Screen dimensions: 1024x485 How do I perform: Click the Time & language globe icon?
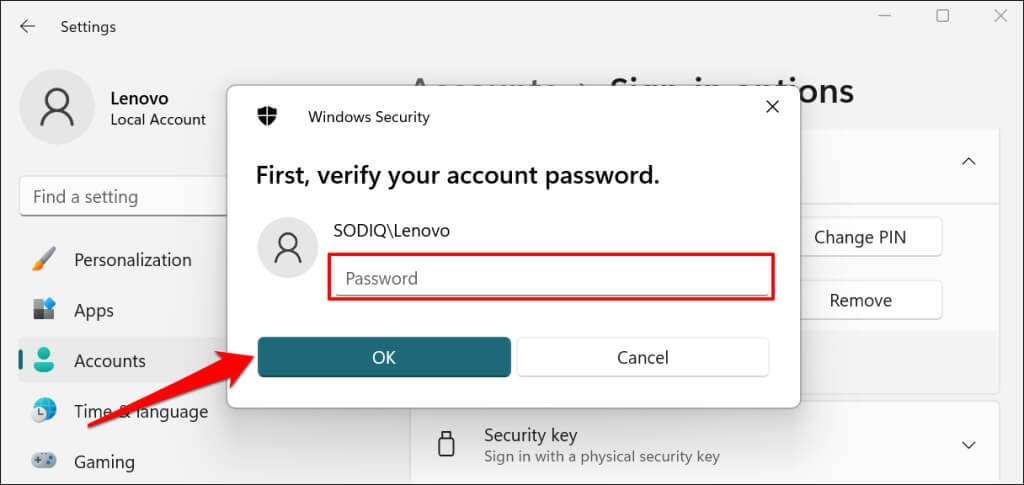(44, 411)
